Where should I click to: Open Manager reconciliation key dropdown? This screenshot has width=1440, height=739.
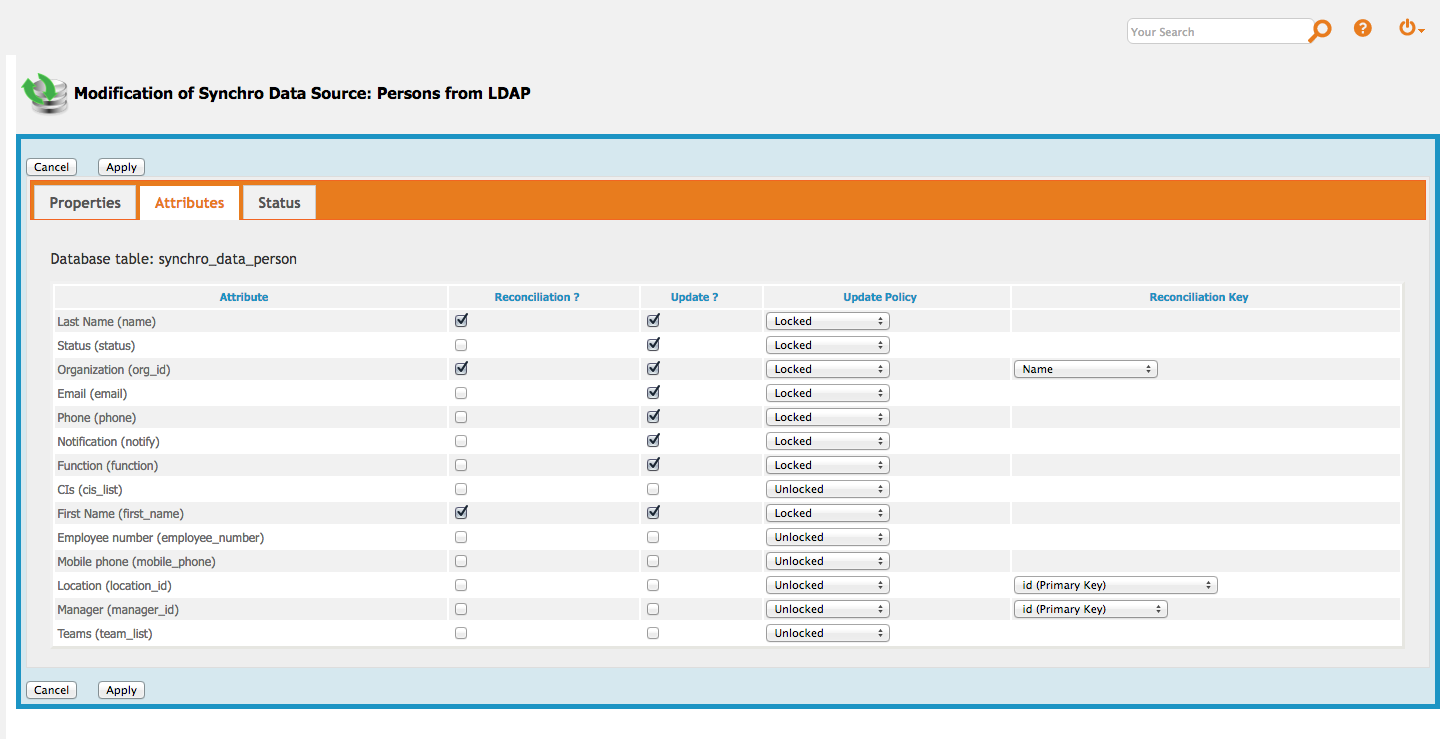(1090, 609)
